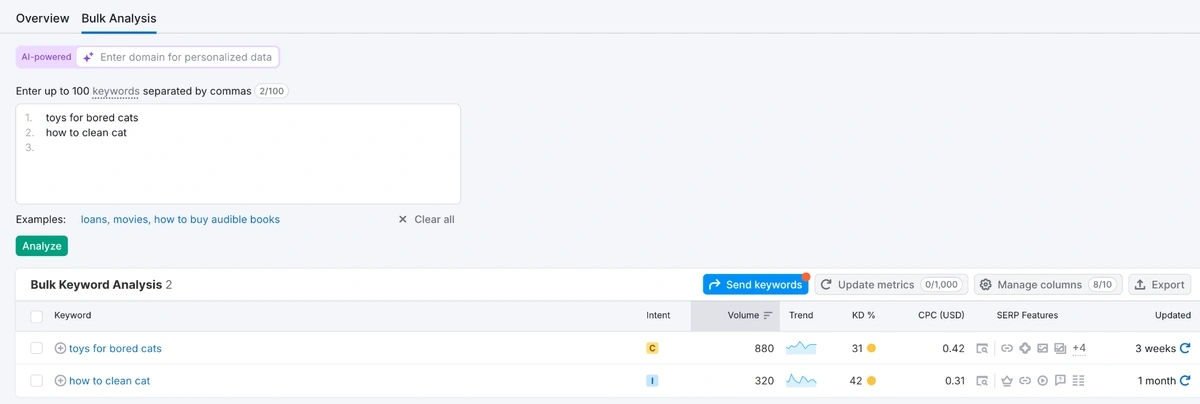
Task: Click Clear all to empty the keyword list
Action: pyautogui.click(x=426, y=219)
